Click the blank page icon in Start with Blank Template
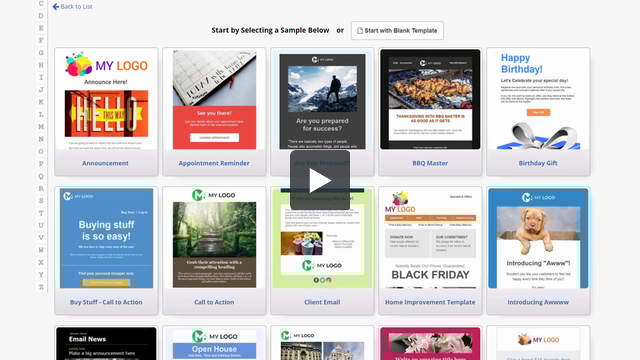The width and height of the screenshot is (640, 360). (360, 31)
